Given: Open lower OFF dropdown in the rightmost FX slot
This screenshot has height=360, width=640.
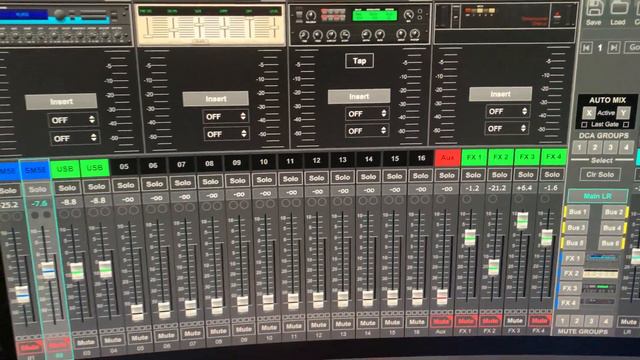Looking at the screenshot, I should pyautogui.click(x=507, y=128).
